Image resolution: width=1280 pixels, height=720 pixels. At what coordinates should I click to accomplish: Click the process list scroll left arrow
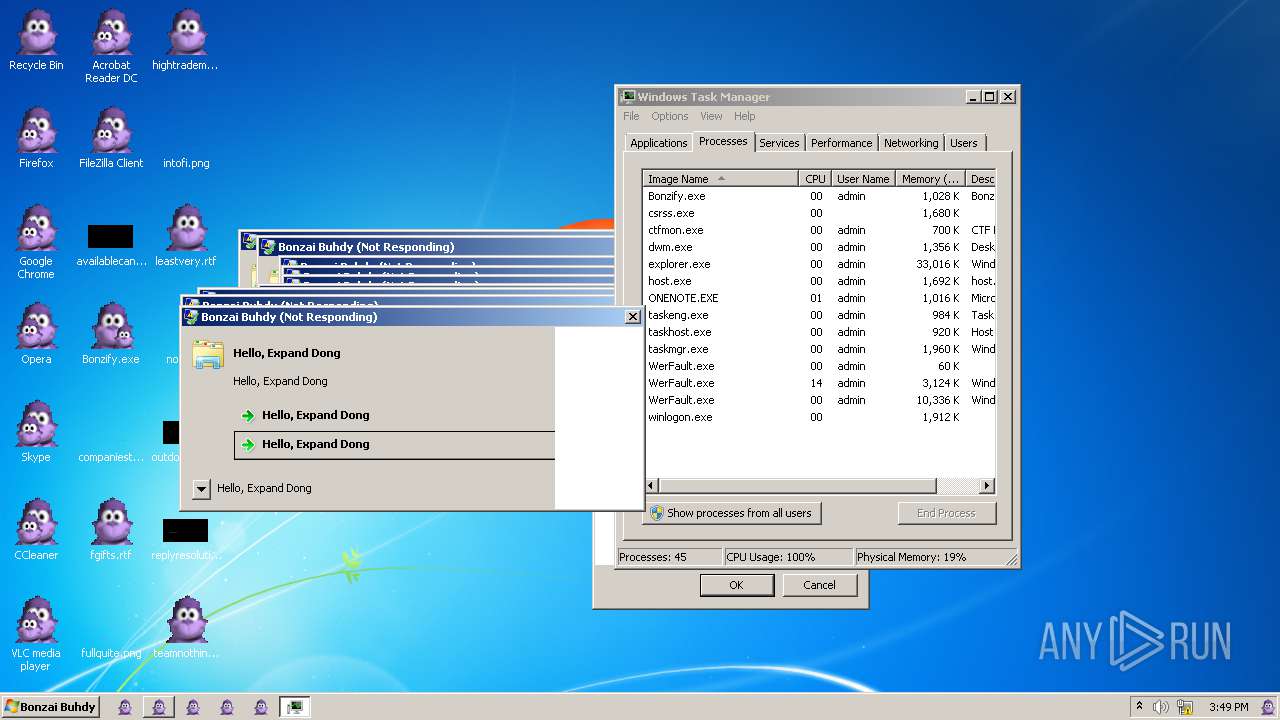pos(651,486)
